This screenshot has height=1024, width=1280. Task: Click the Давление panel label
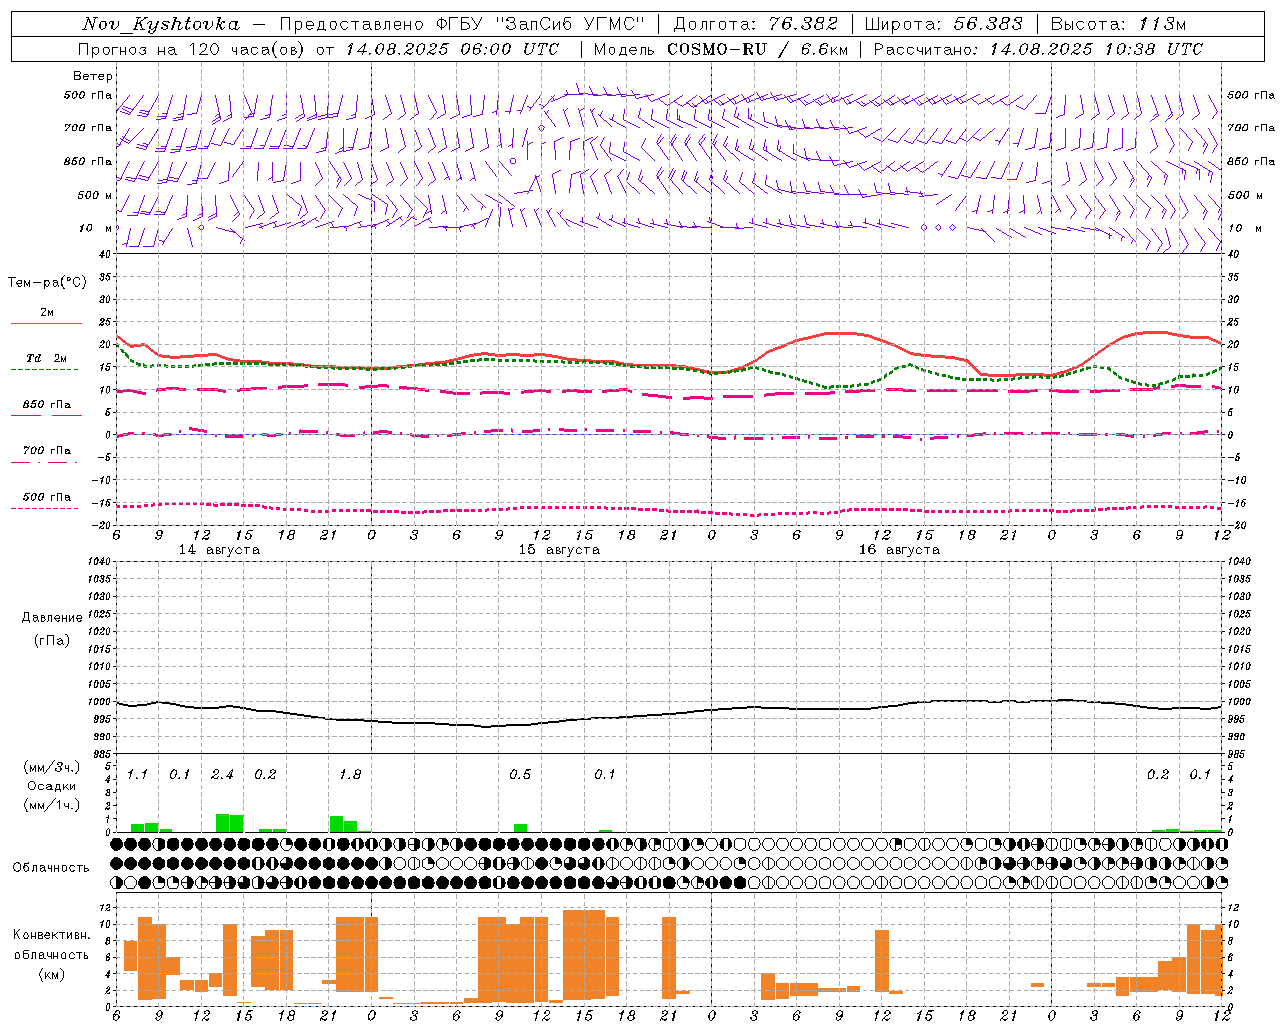52,618
